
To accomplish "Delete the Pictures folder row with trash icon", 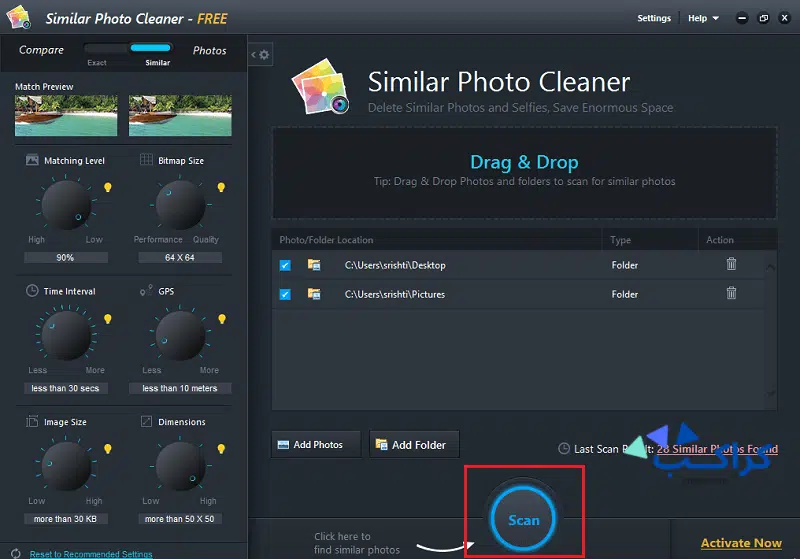I will pos(731,293).
